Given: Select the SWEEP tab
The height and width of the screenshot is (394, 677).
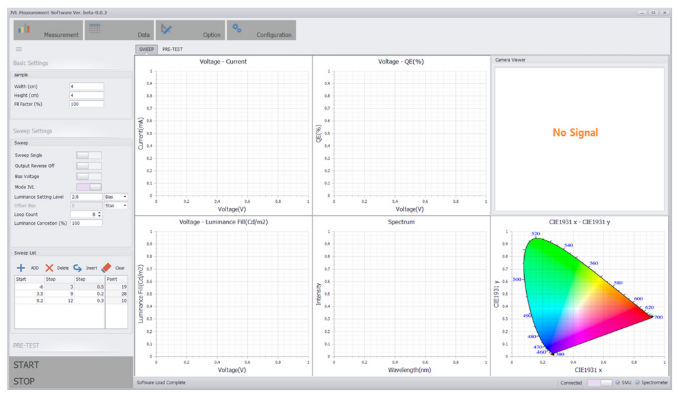Looking at the screenshot, I should coord(146,49).
